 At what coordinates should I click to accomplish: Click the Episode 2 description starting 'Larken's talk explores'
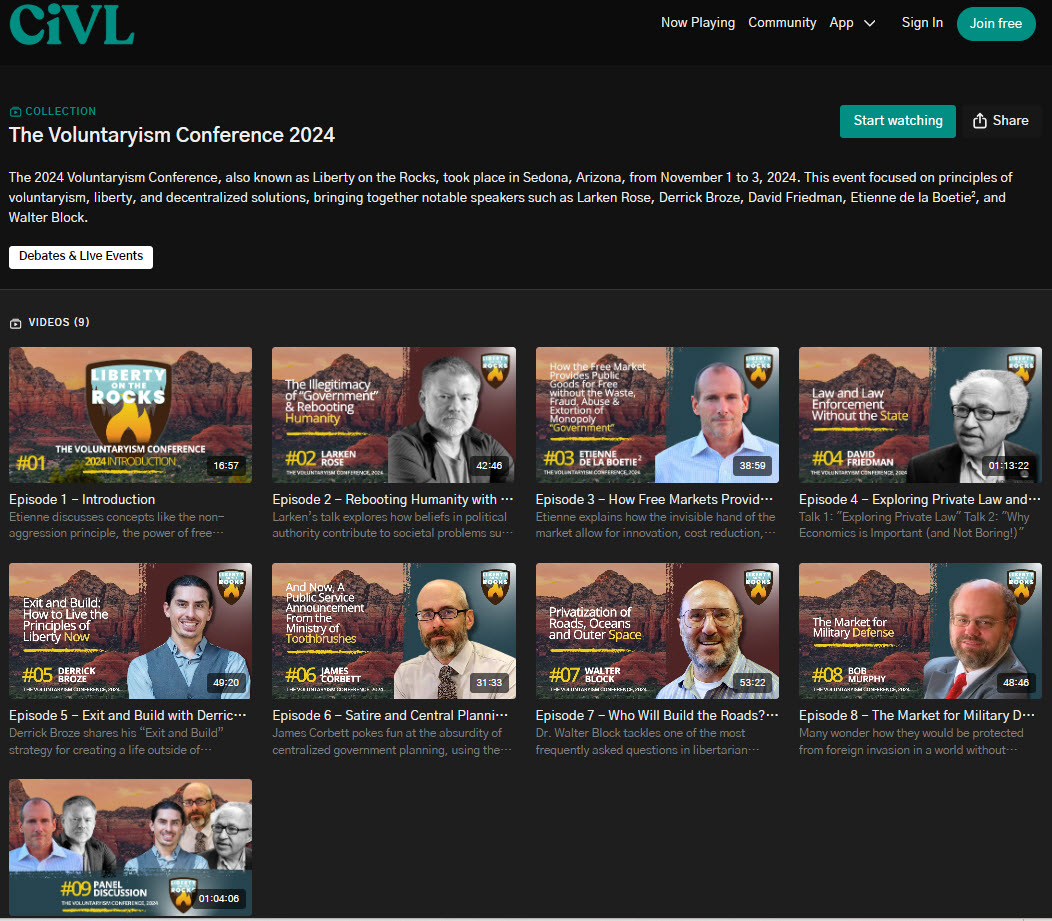coord(392,525)
